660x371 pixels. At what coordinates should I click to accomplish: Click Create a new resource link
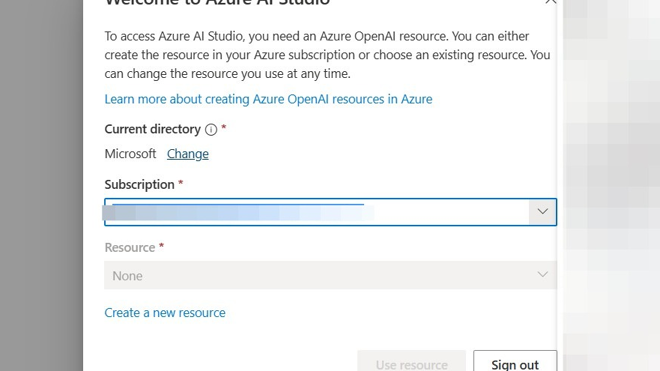click(x=165, y=312)
